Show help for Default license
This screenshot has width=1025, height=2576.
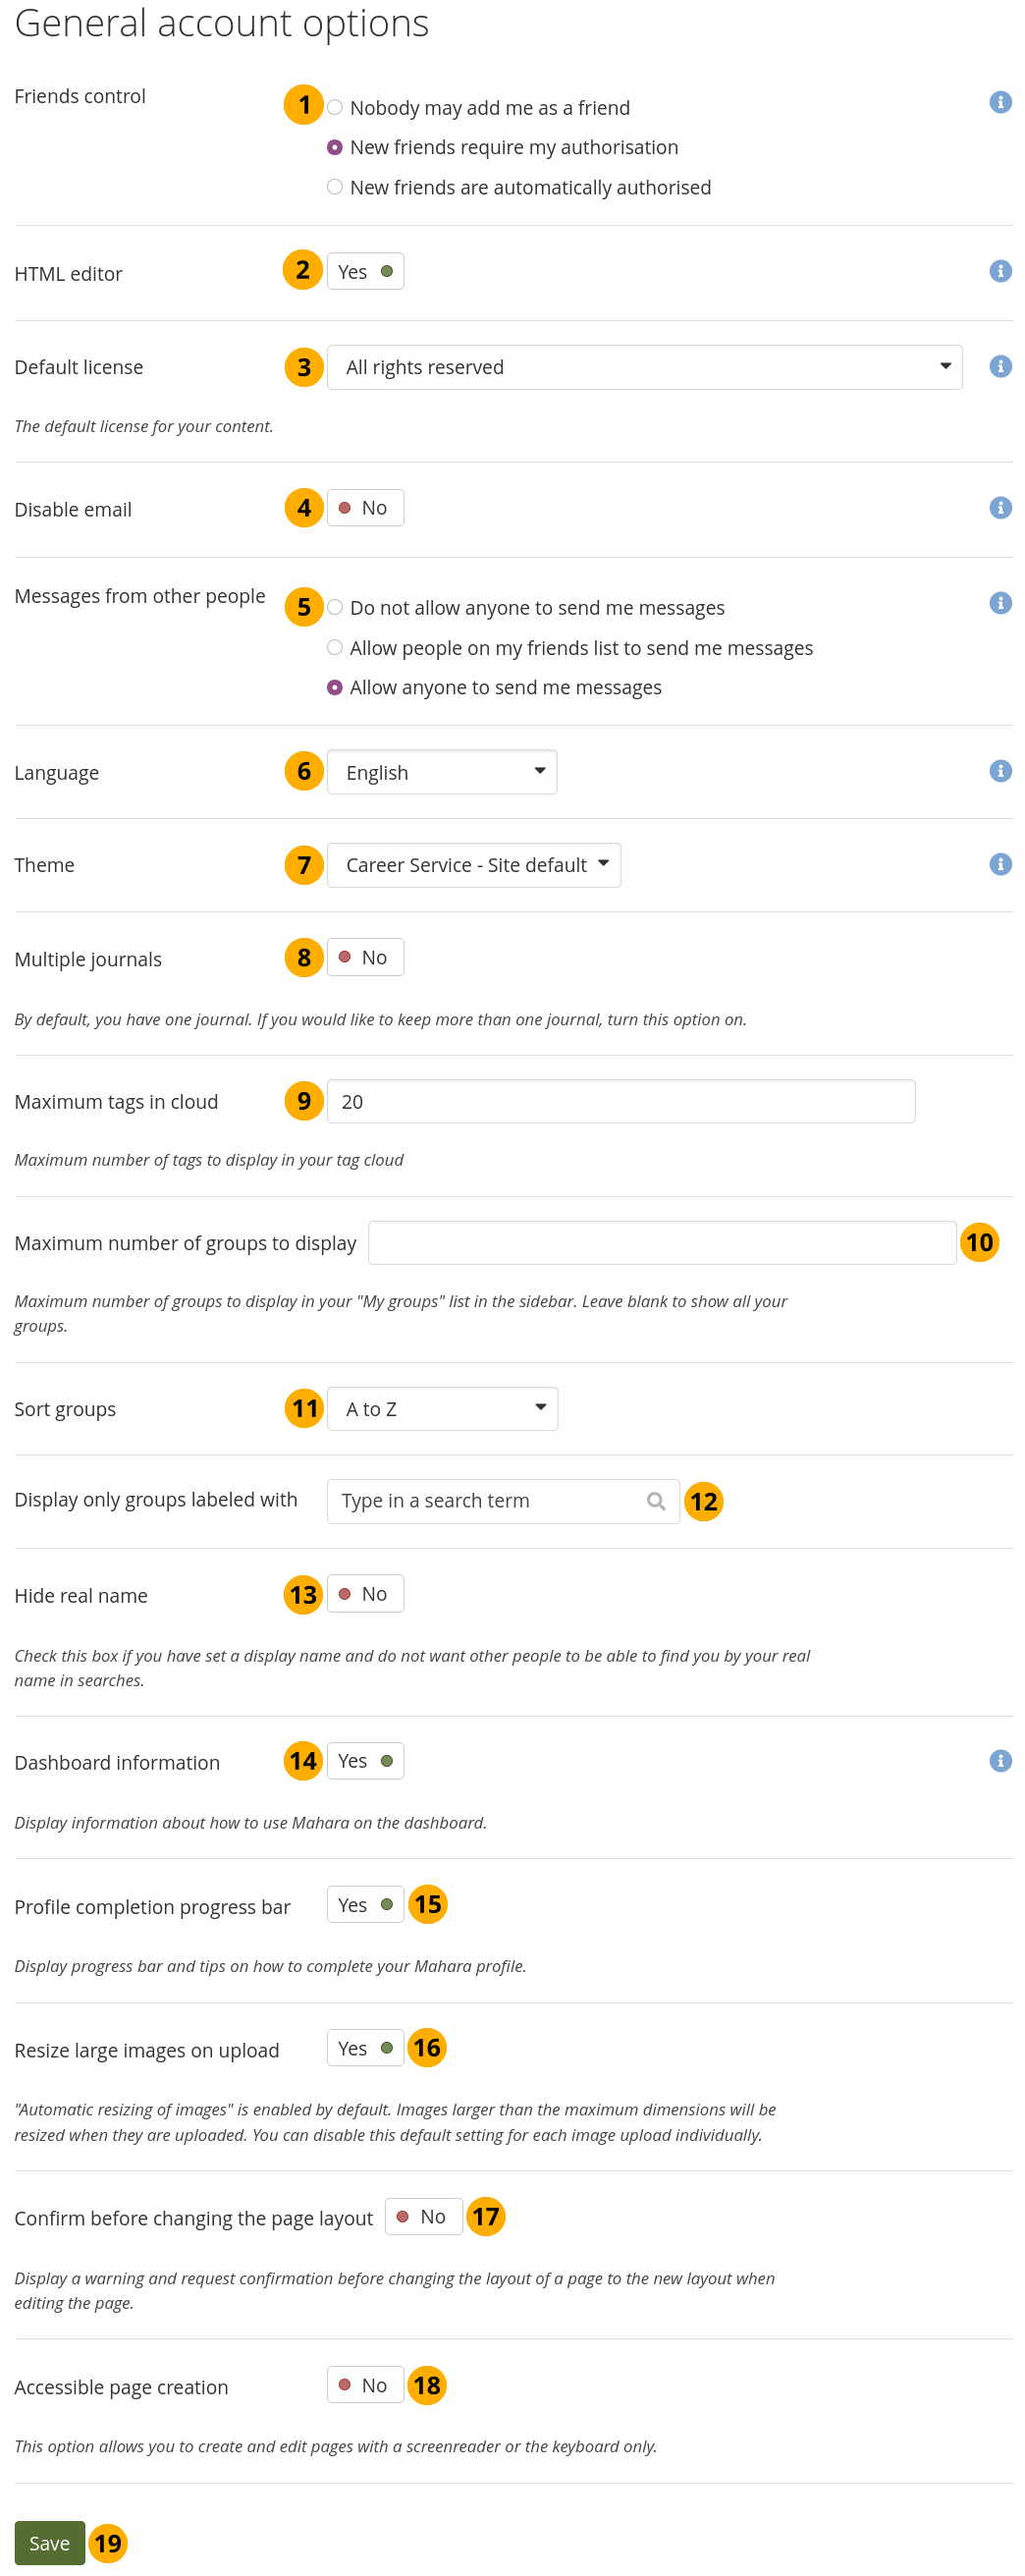point(999,366)
